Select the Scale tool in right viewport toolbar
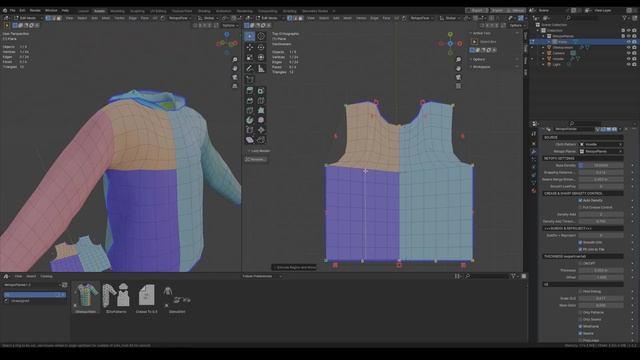 [250, 58]
